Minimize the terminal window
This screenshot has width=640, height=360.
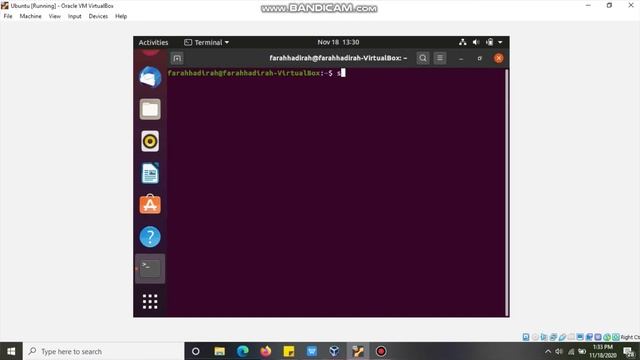[x=461, y=58]
